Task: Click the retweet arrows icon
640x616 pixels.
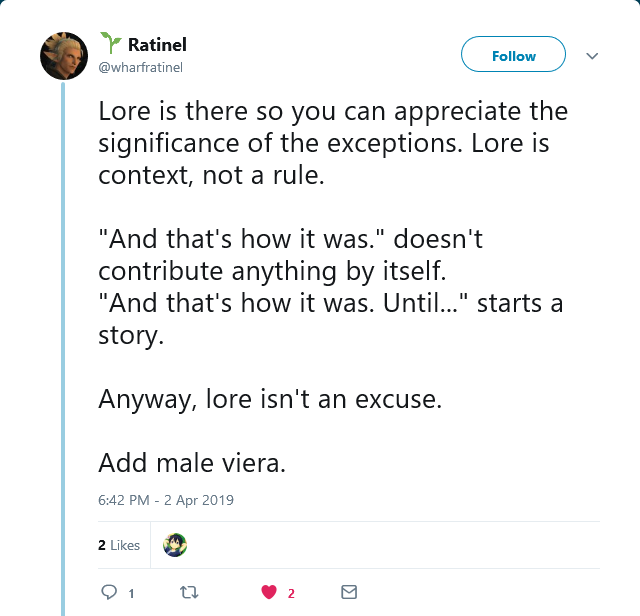Action: [189, 592]
